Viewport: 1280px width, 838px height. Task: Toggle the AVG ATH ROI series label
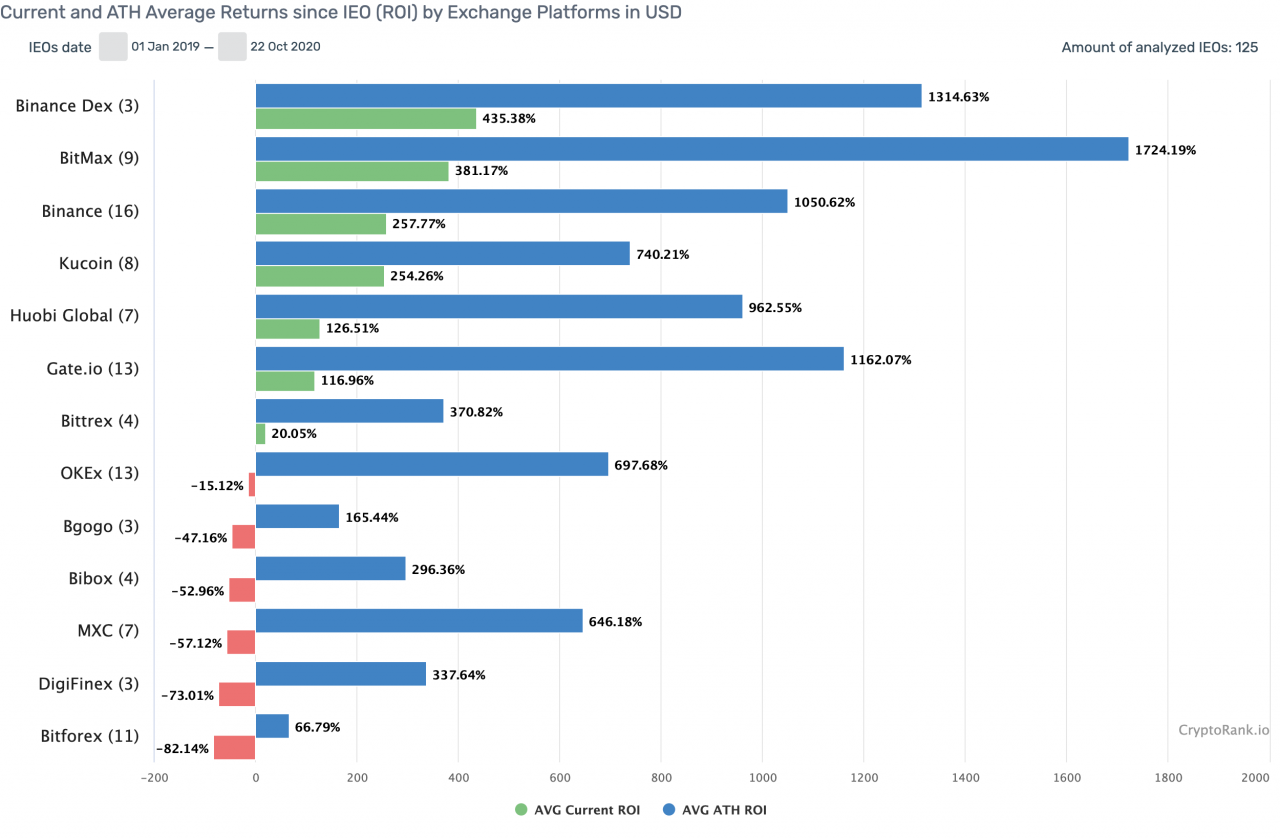click(724, 810)
